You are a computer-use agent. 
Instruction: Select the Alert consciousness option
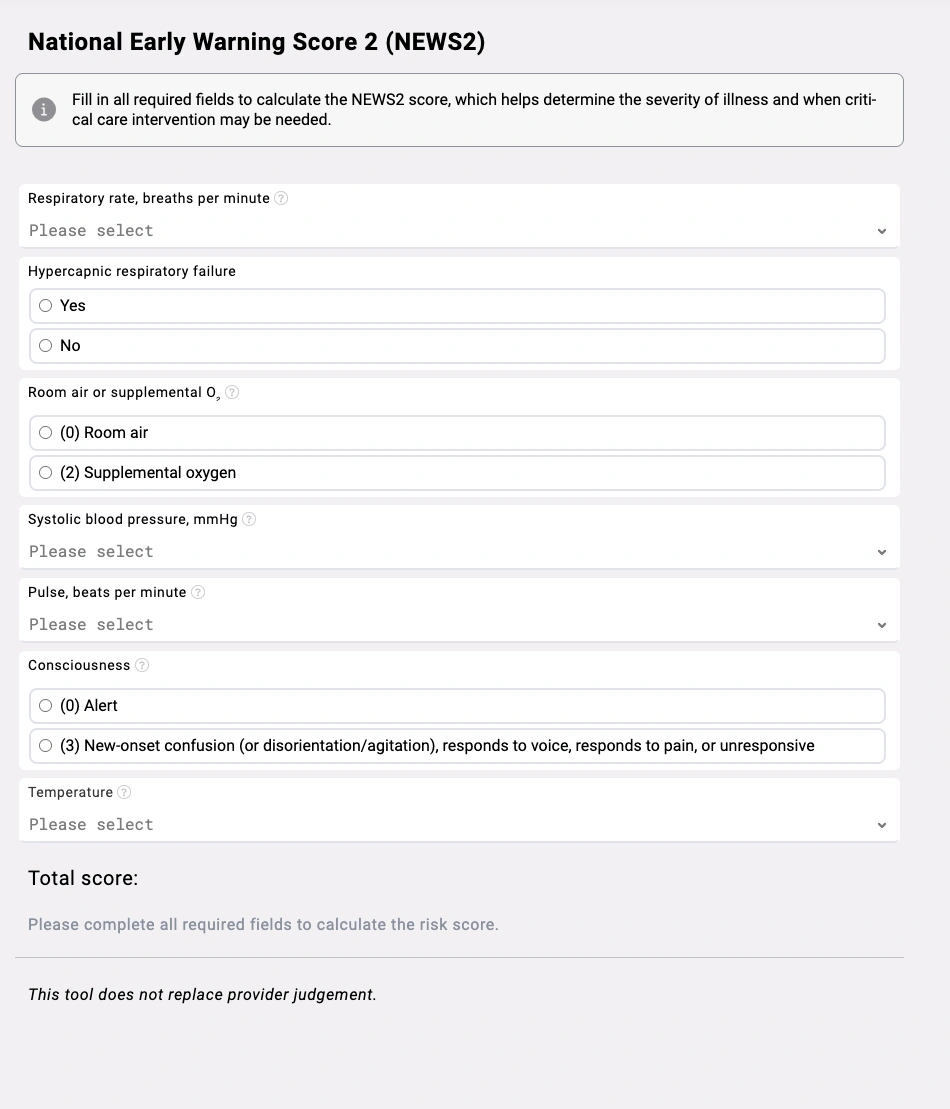[x=46, y=706]
